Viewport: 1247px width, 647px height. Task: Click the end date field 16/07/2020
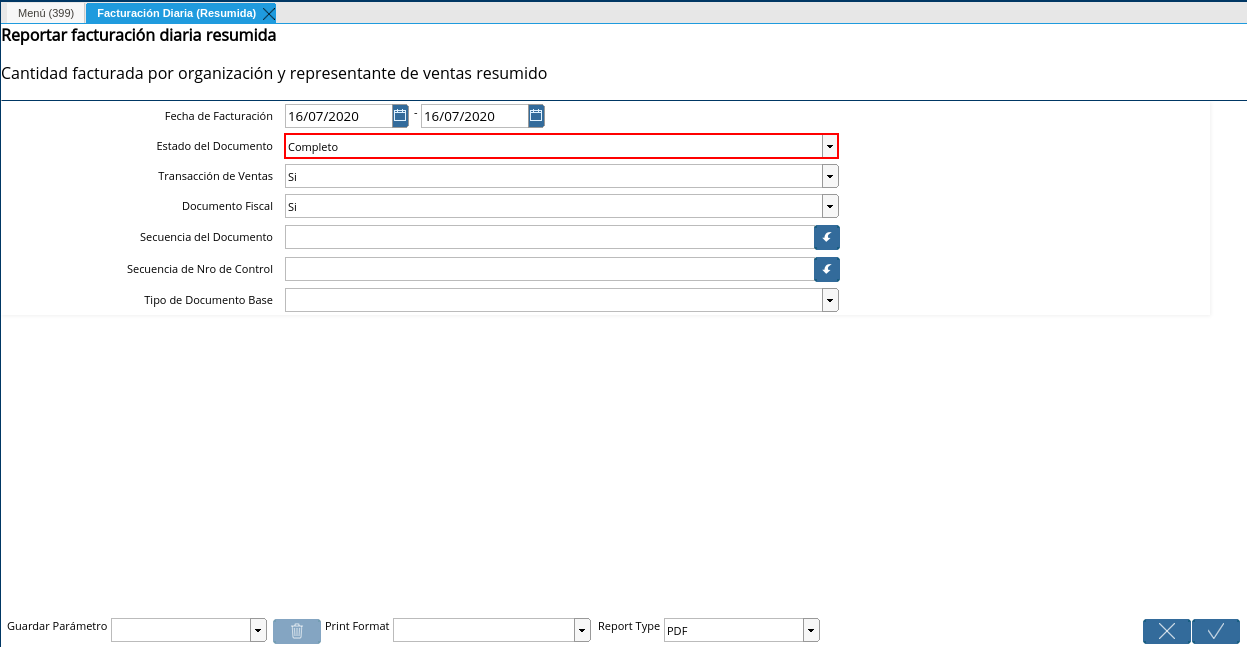click(x=474, y=116)
